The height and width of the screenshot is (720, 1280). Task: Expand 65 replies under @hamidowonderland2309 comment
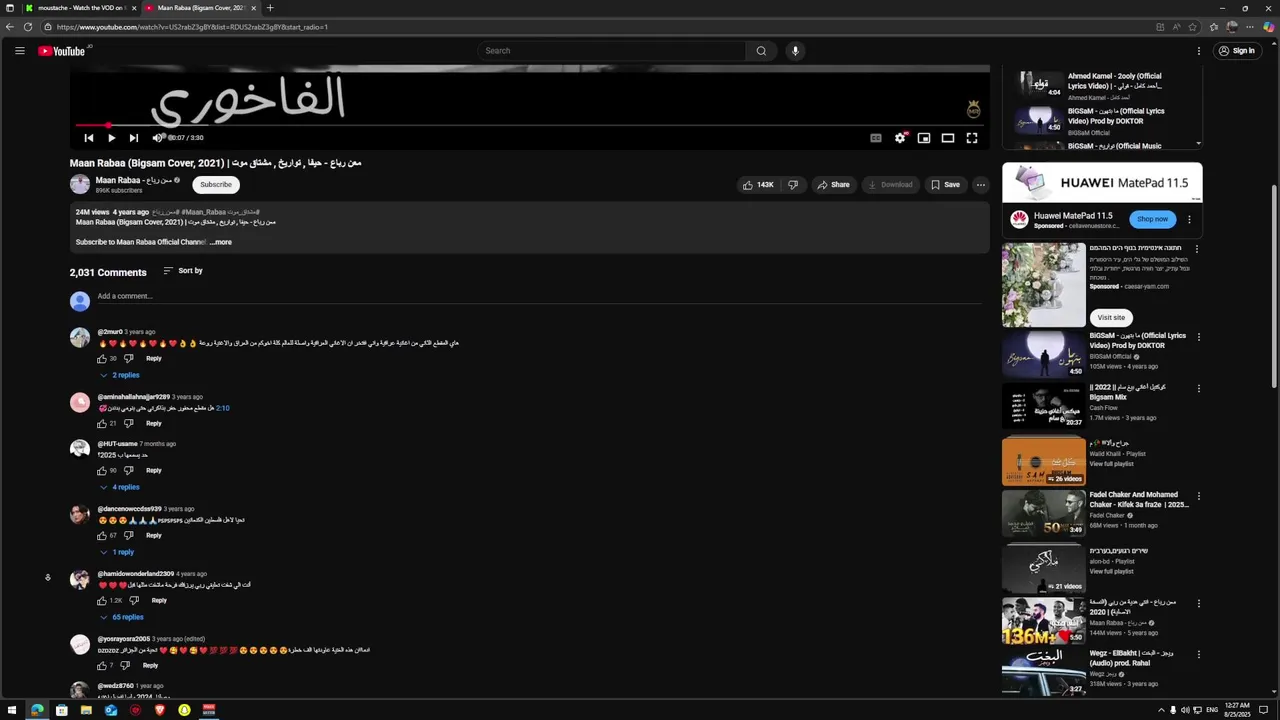click(x=122, y=617)
